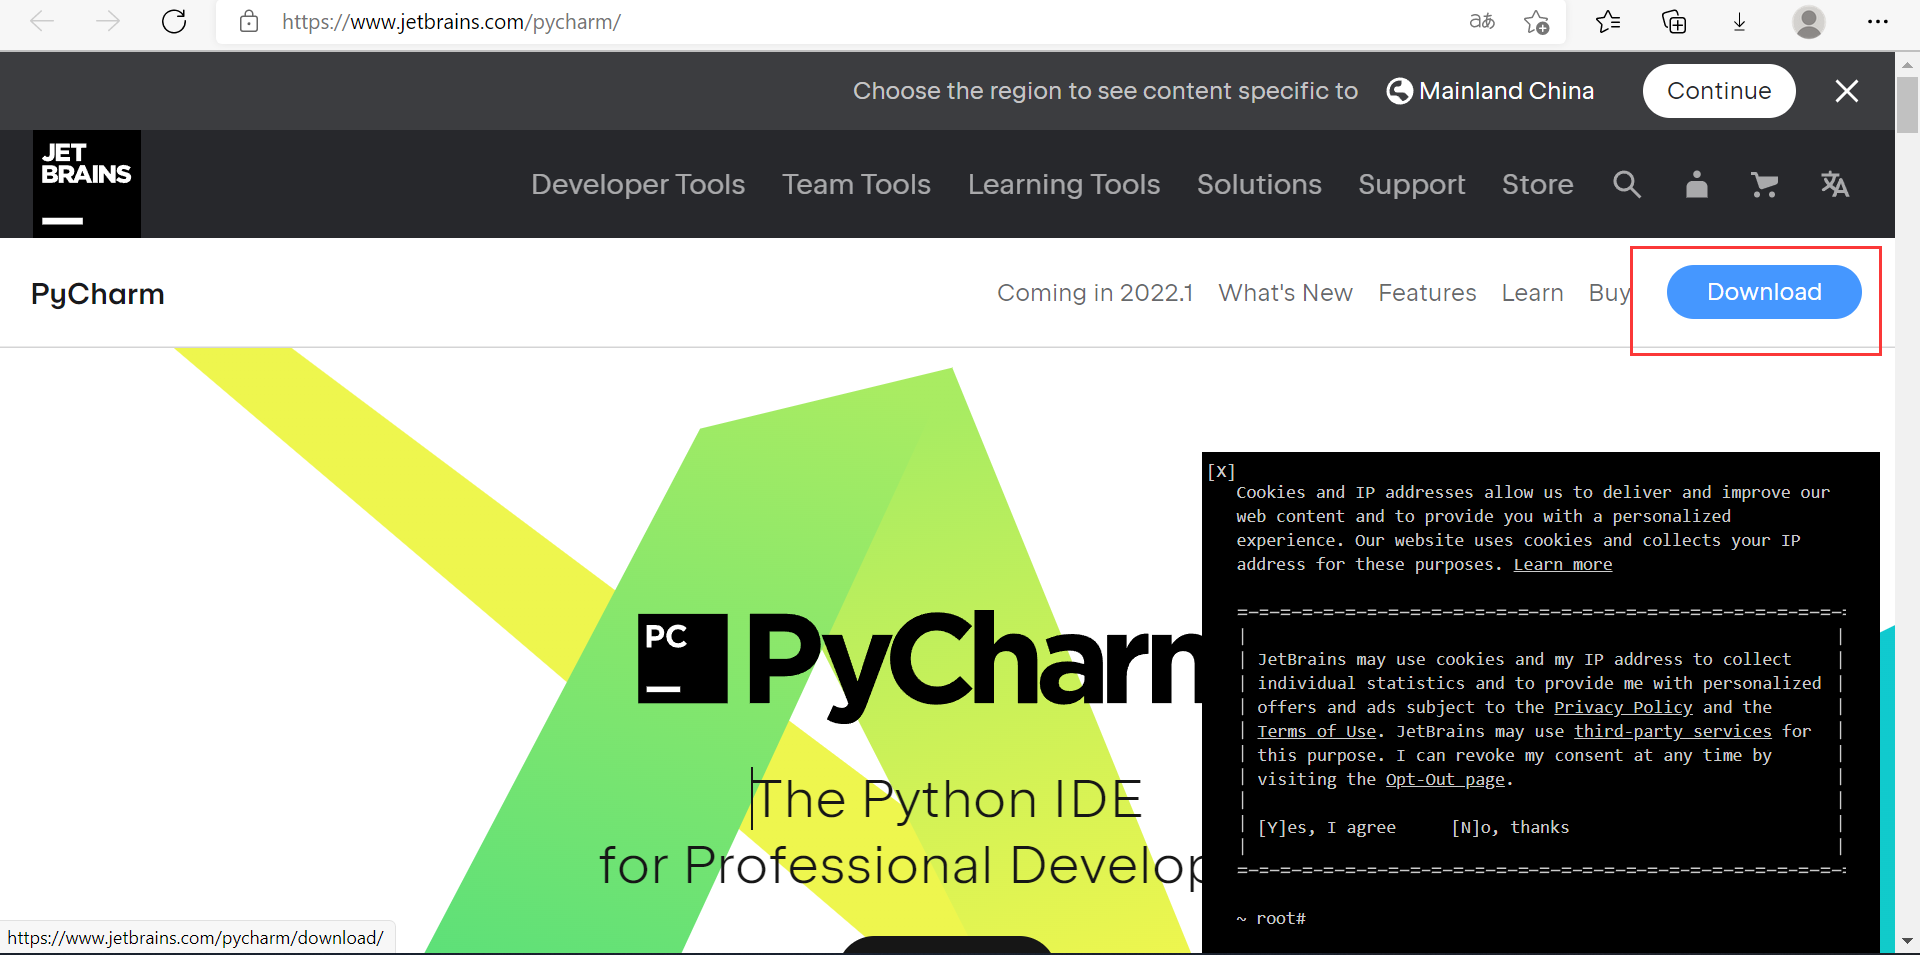The height and width of the screenshot is (955, 1920).
Task: Open Learn more cookie link
Action: tap(1562, 565)
